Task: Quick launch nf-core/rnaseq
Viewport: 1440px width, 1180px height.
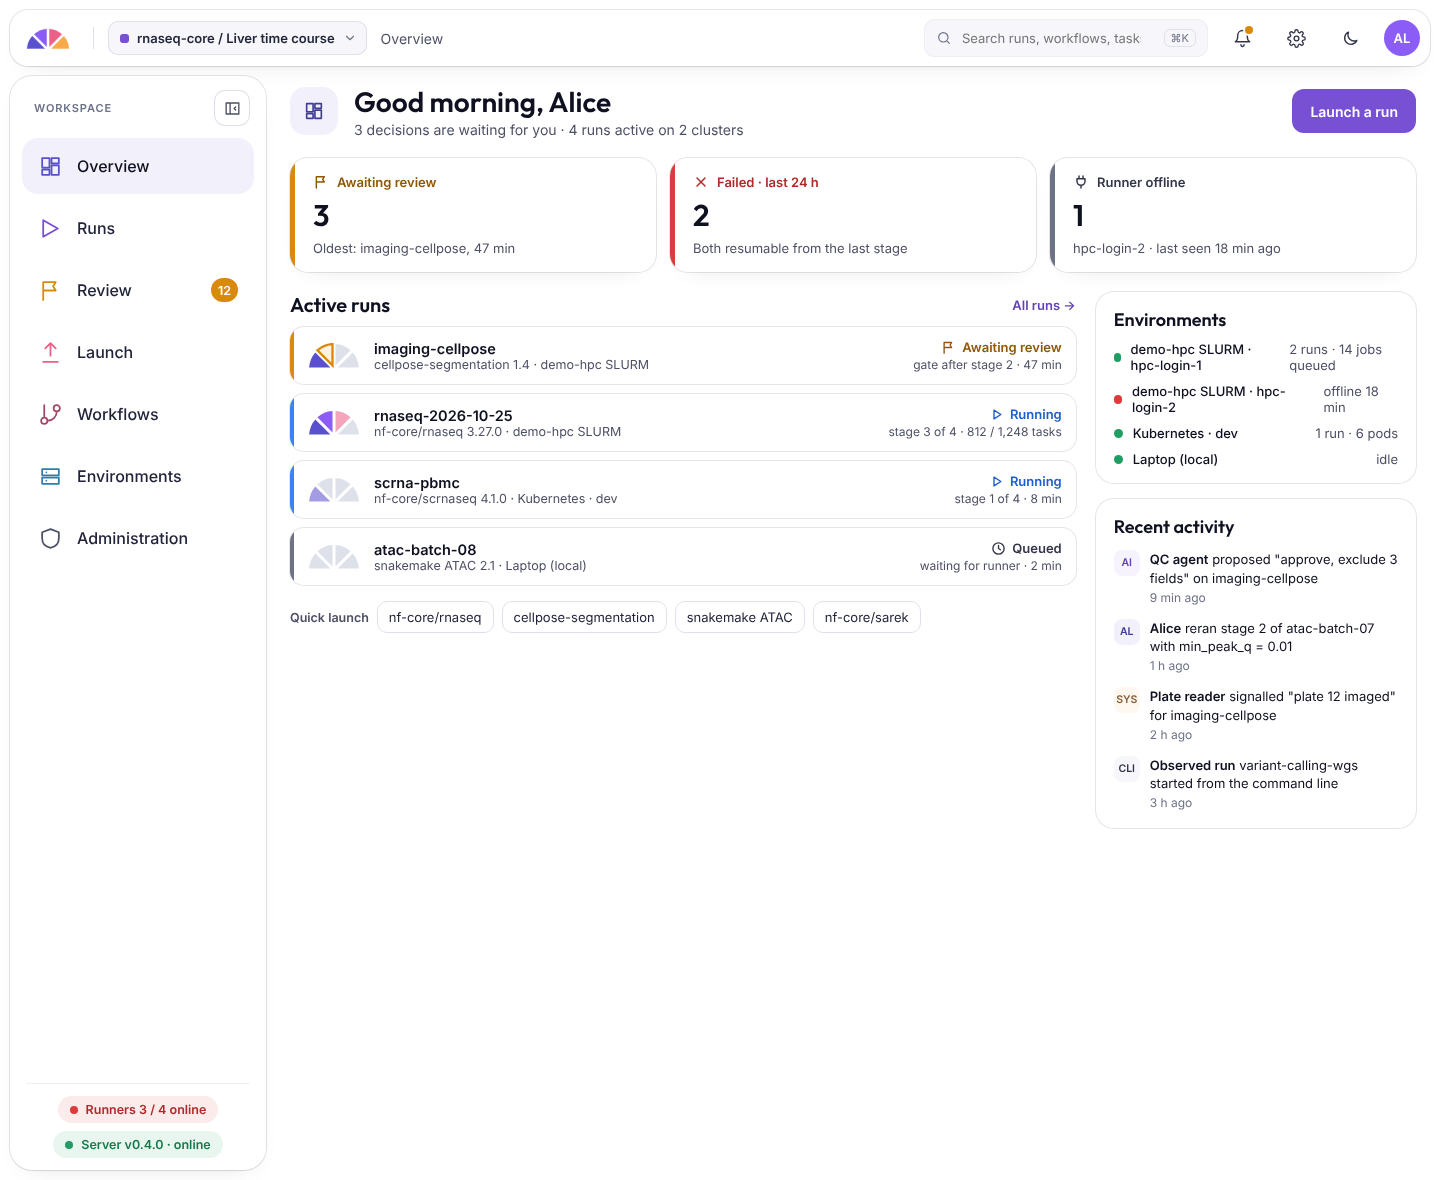Action: 435,617
